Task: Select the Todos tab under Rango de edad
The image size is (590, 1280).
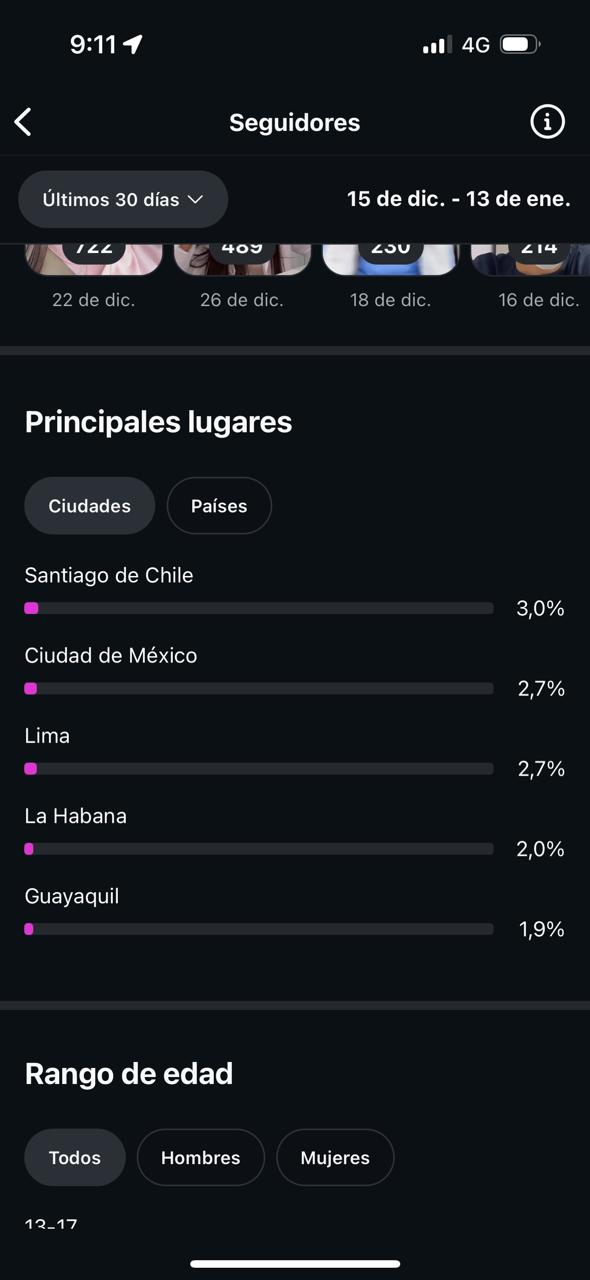Action: coord(74,1157)
